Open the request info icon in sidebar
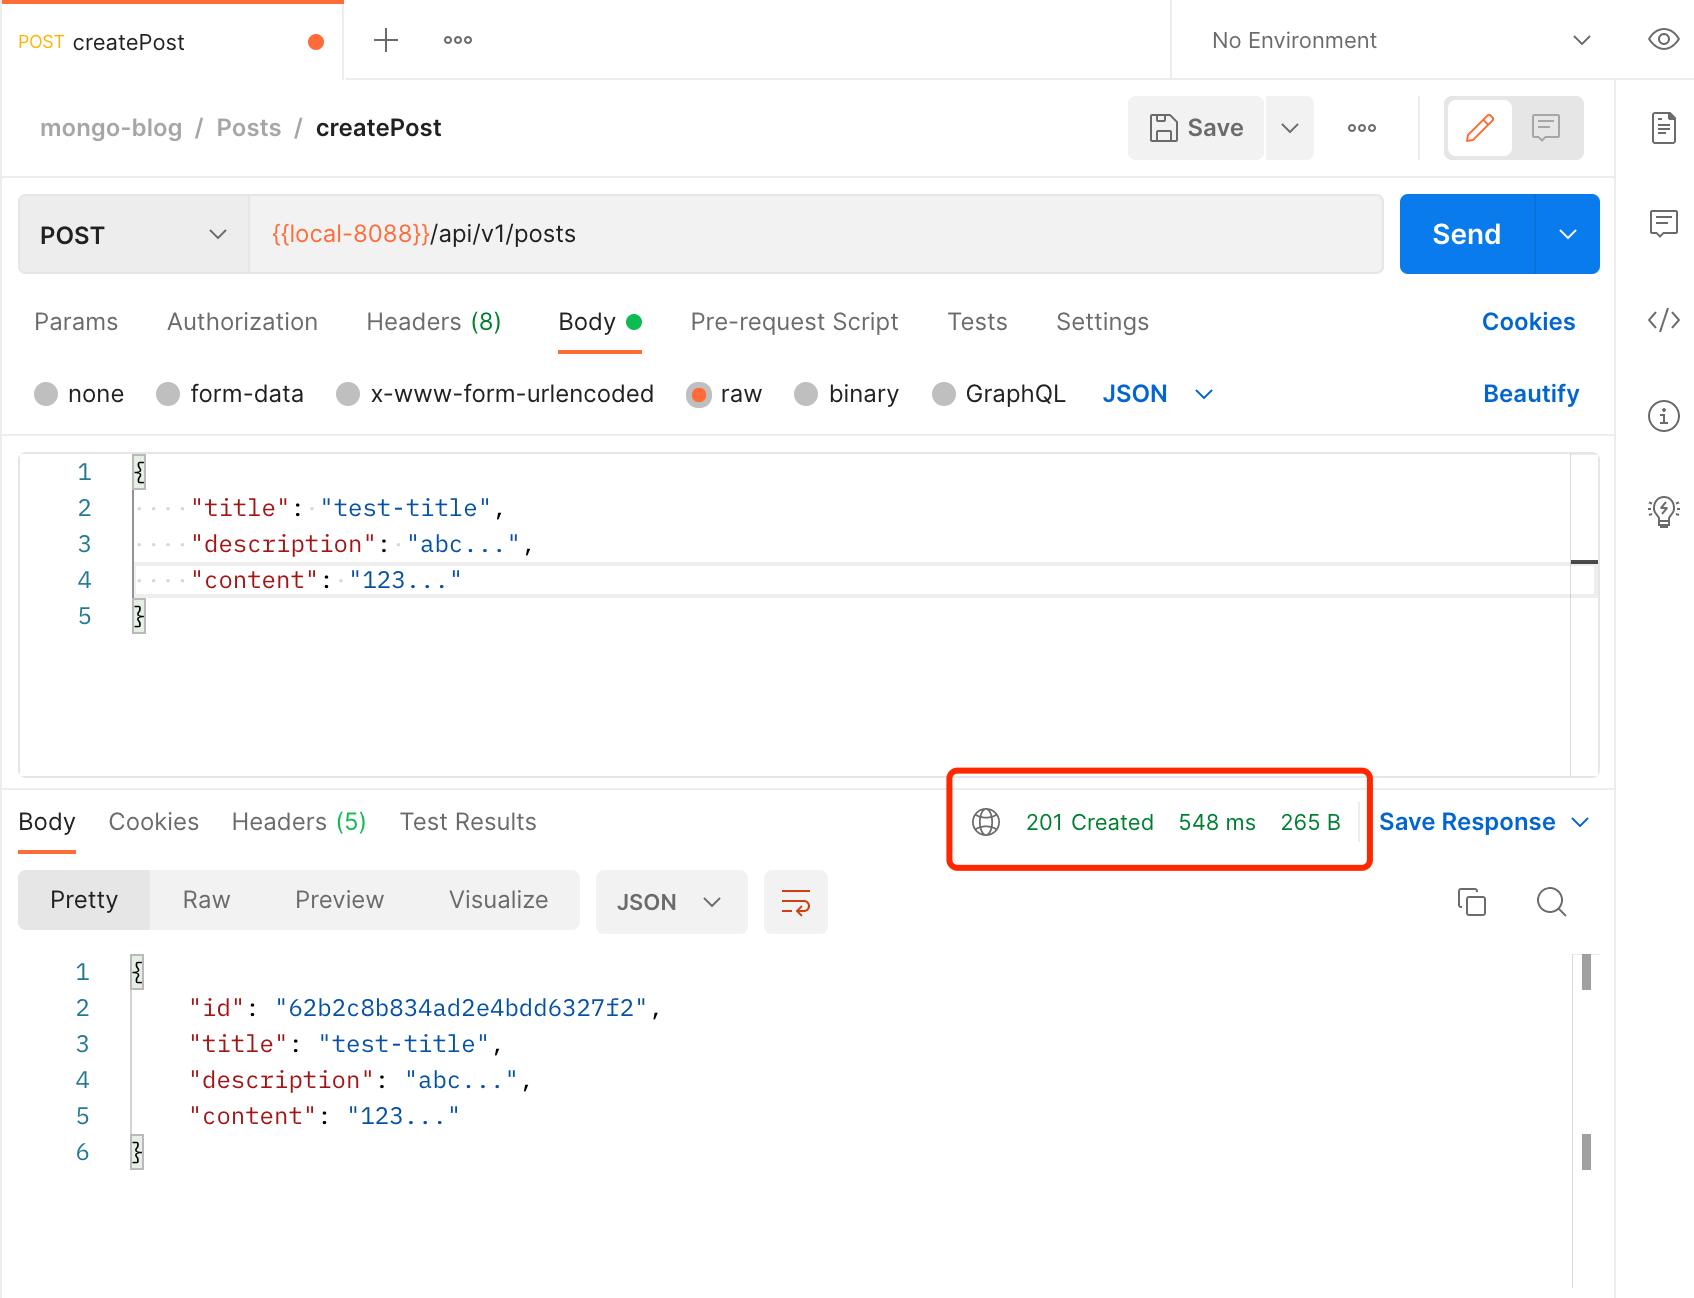The image size is (1694, 1298). click(1663, 415)
